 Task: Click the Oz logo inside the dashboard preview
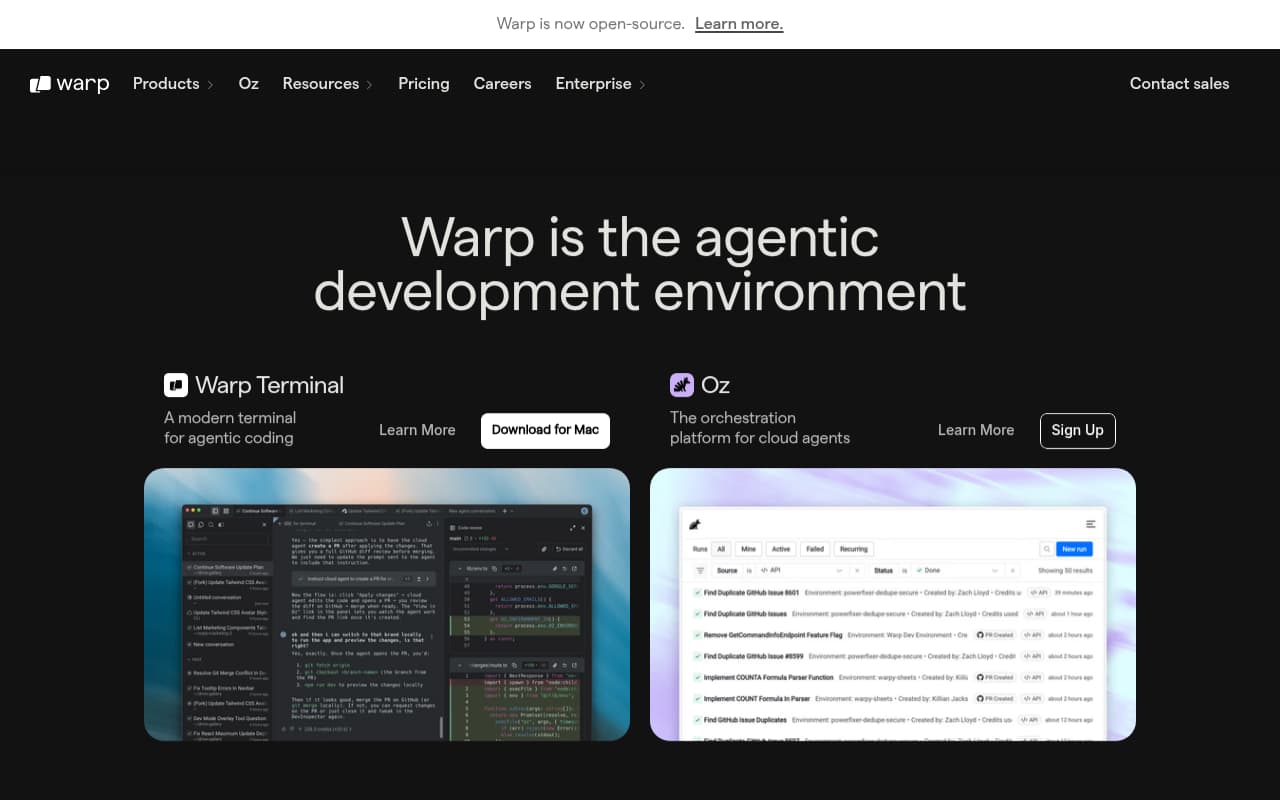point(695,524)
